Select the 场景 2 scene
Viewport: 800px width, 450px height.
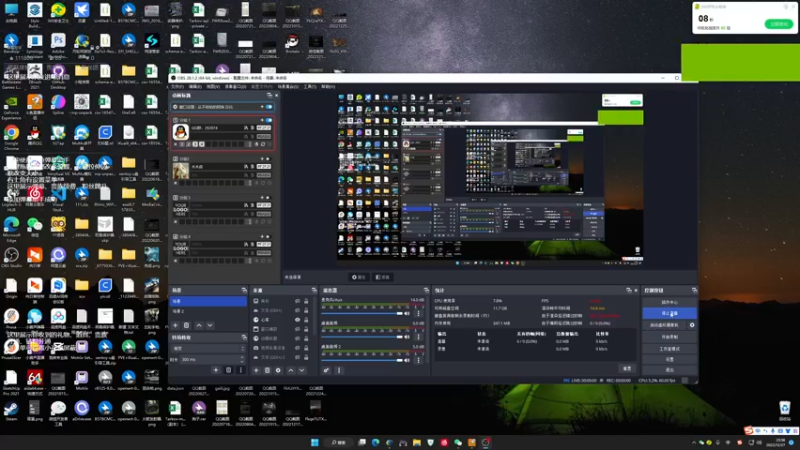point(208,311)
